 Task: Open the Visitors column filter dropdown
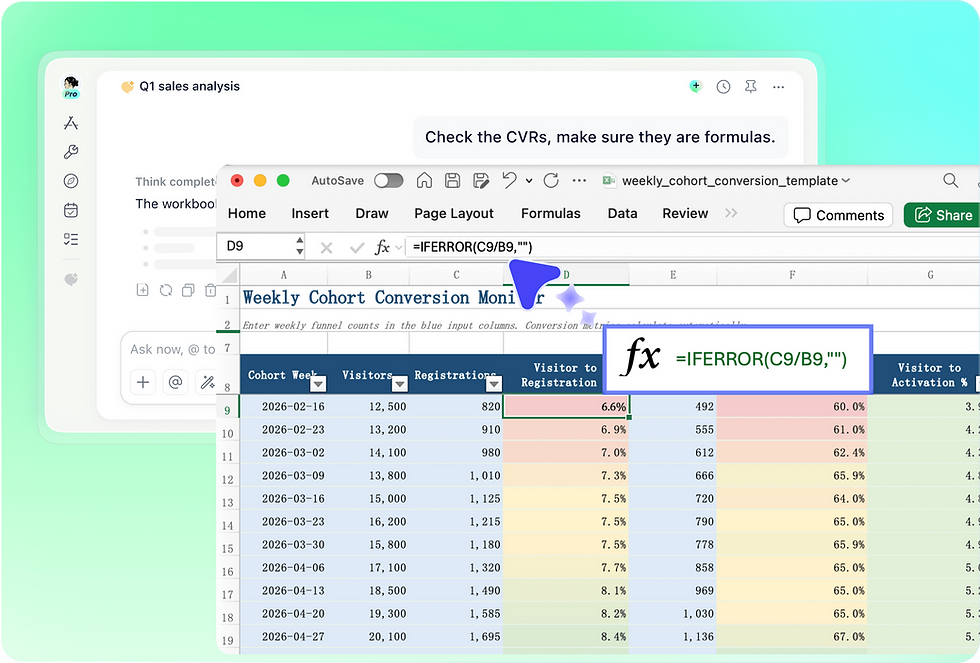[x=399, y=384]
